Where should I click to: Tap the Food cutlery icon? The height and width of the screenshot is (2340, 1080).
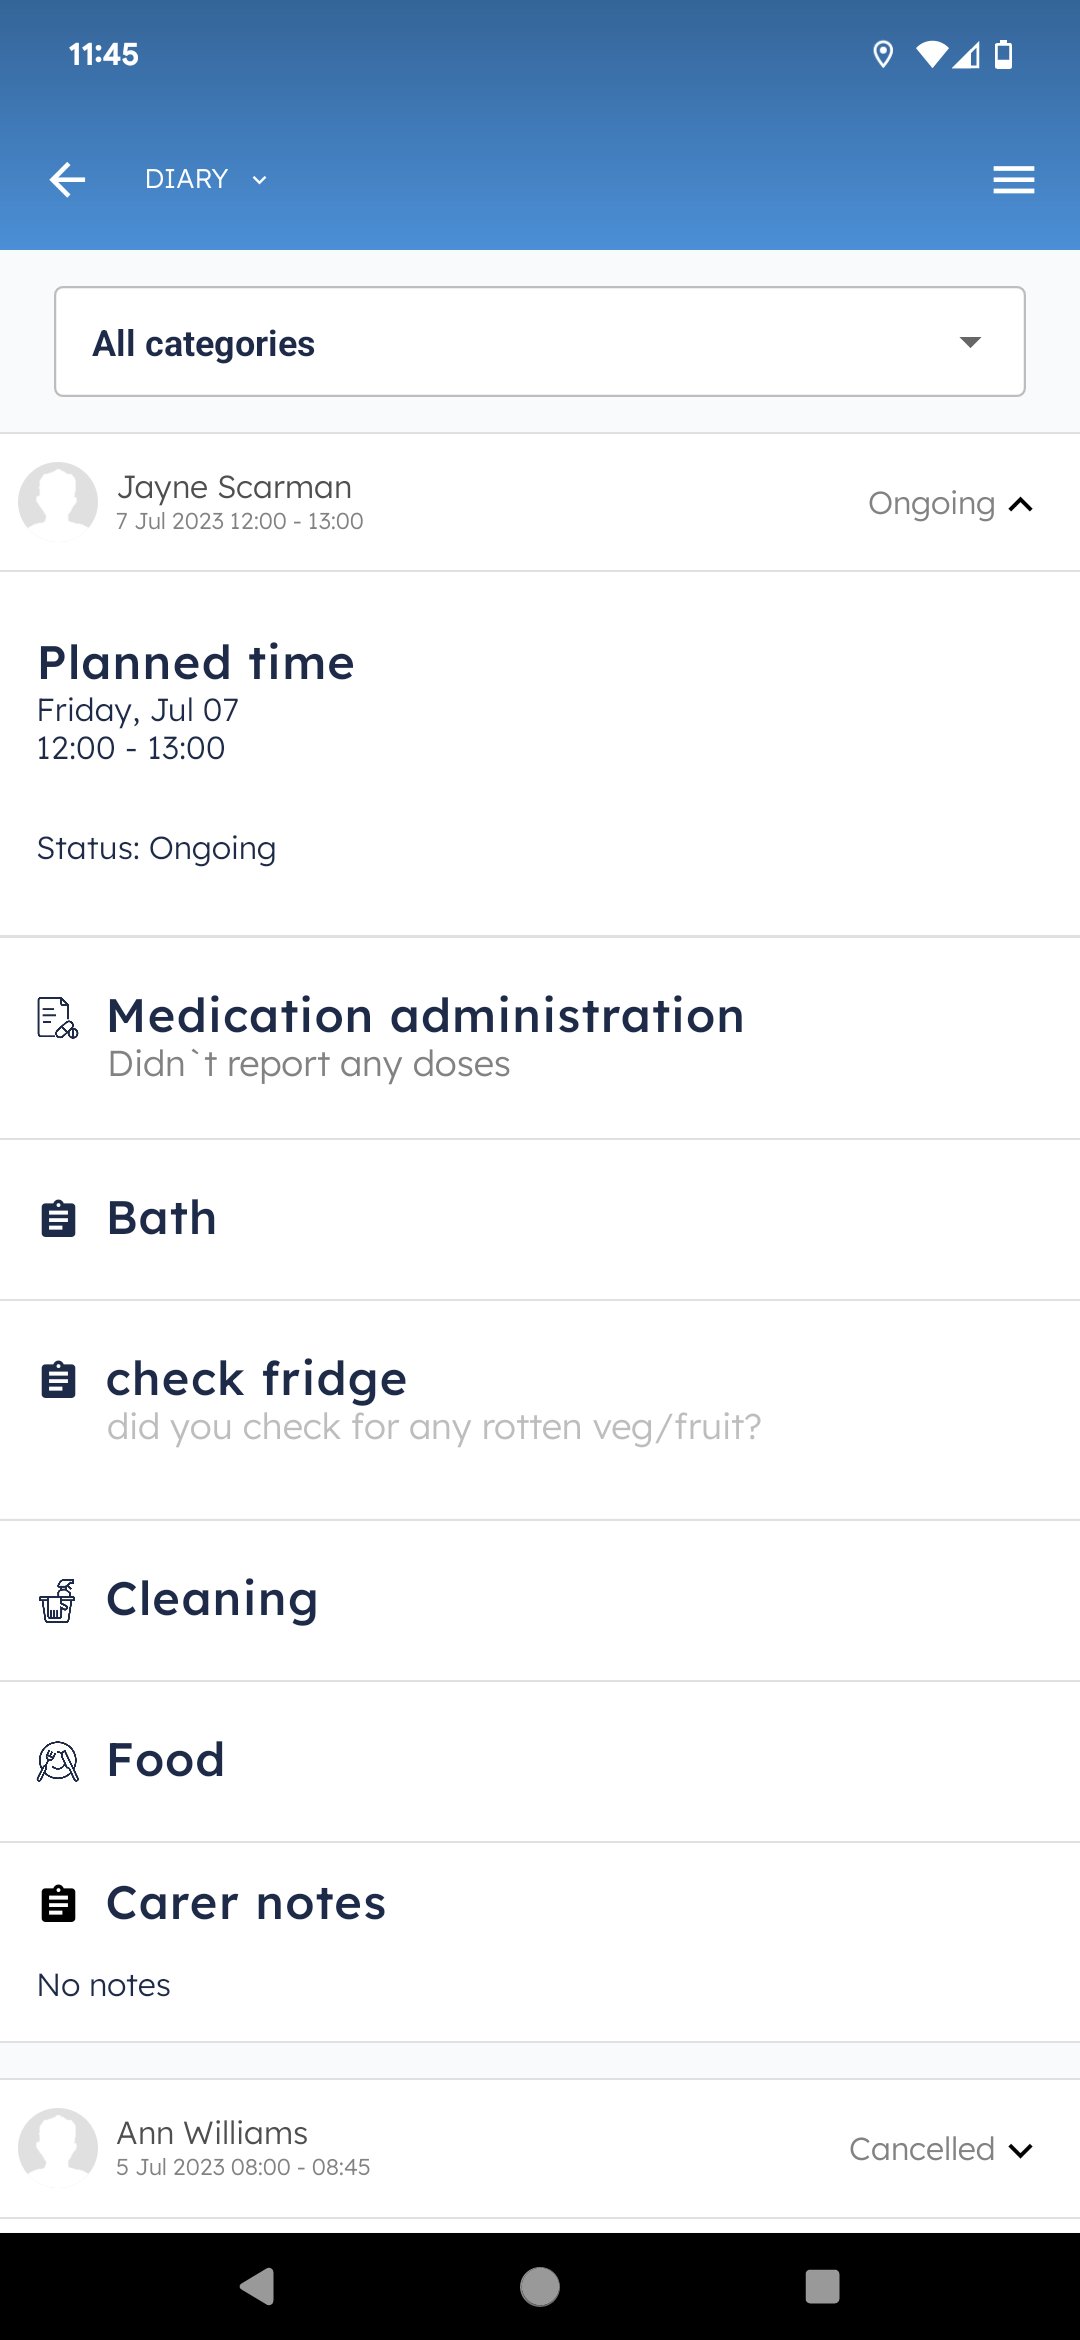[x=58, y=1761]
